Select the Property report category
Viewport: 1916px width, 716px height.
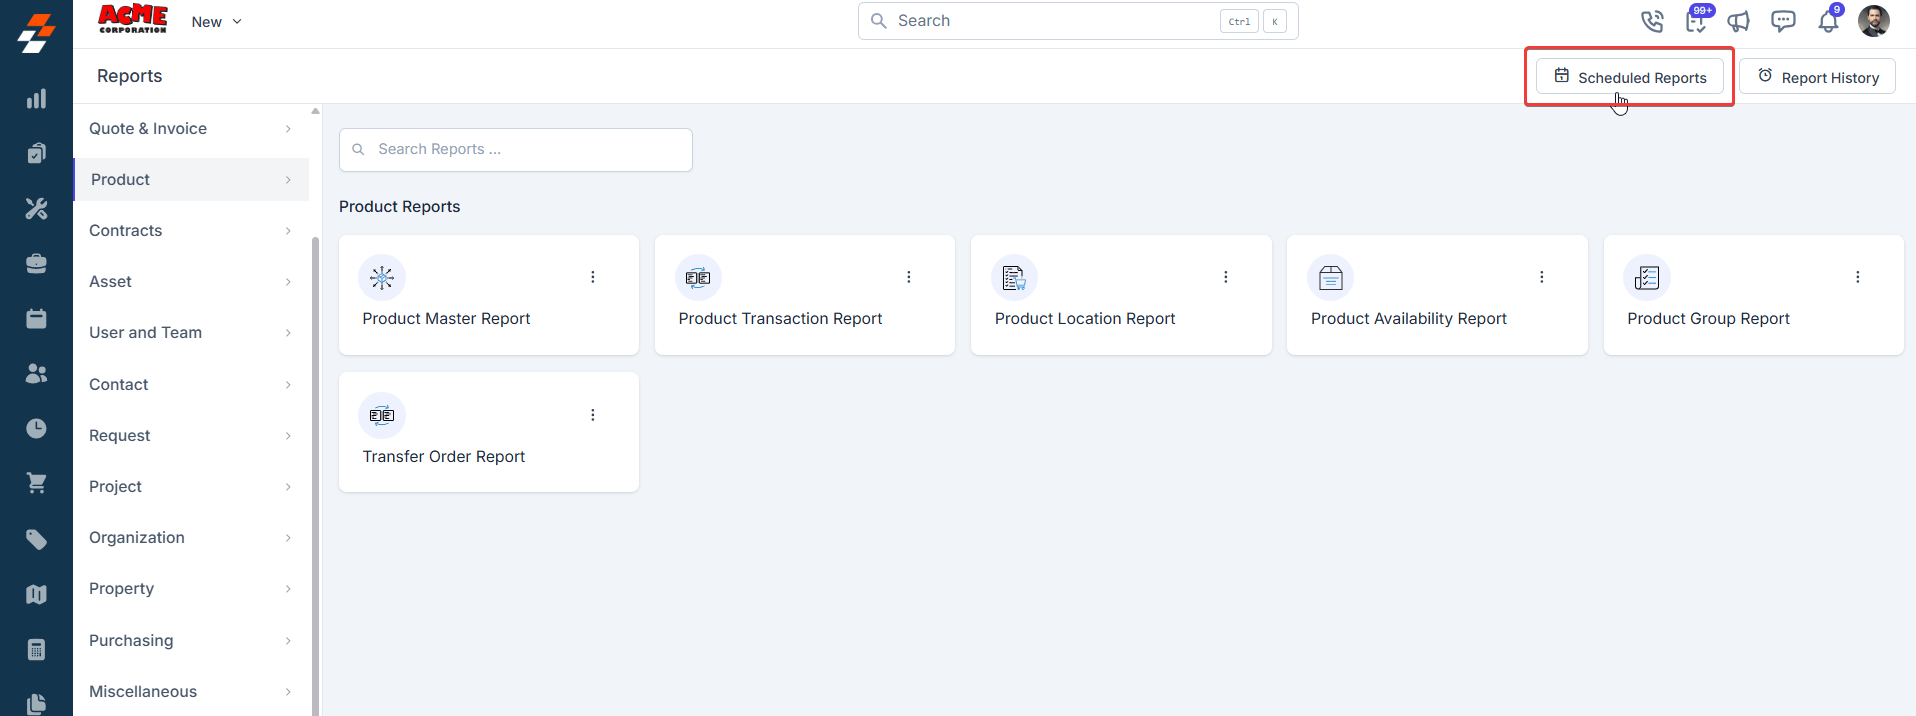[x=191, y=589]
